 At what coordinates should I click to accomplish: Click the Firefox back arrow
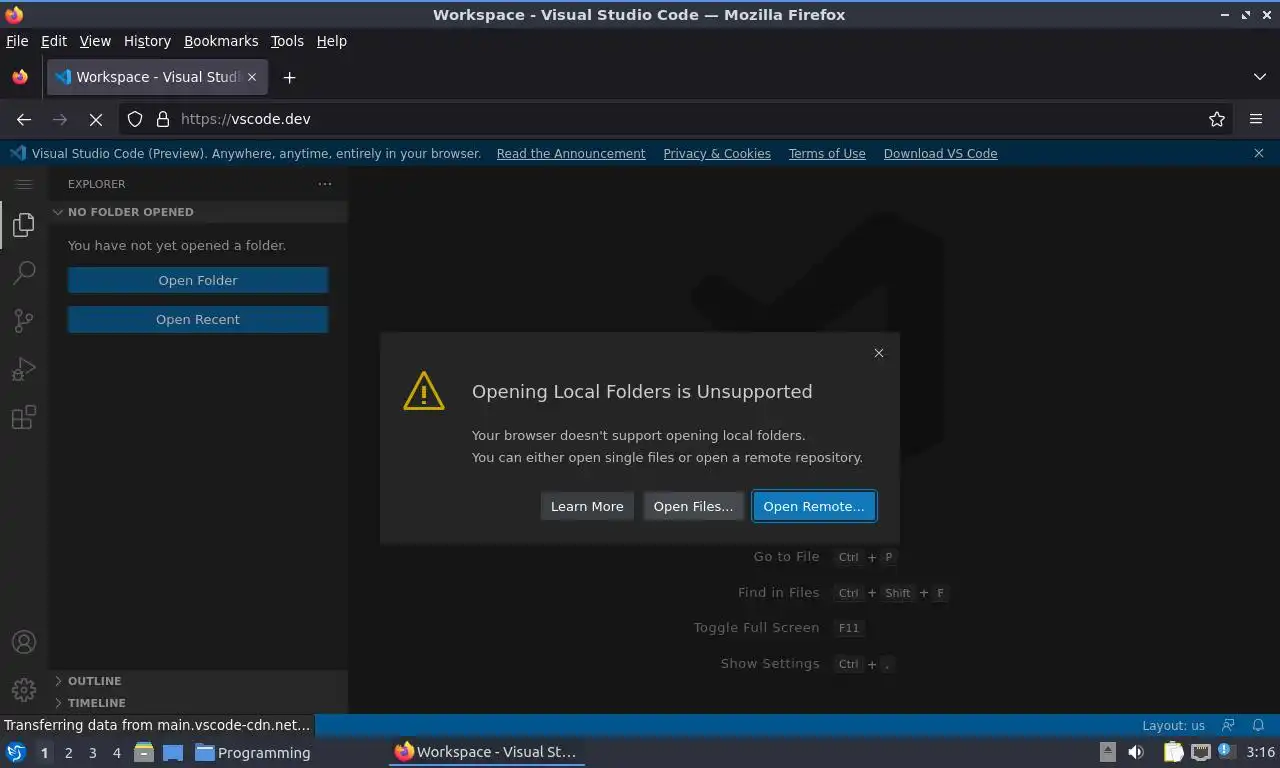(24, 119)
